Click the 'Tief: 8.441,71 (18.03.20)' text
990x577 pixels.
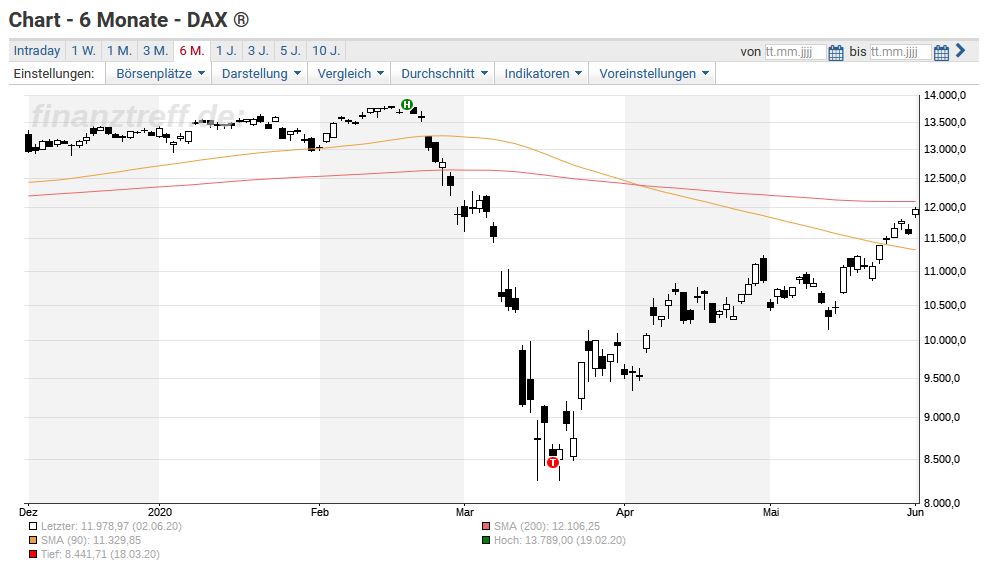click(x=100, y=554)
